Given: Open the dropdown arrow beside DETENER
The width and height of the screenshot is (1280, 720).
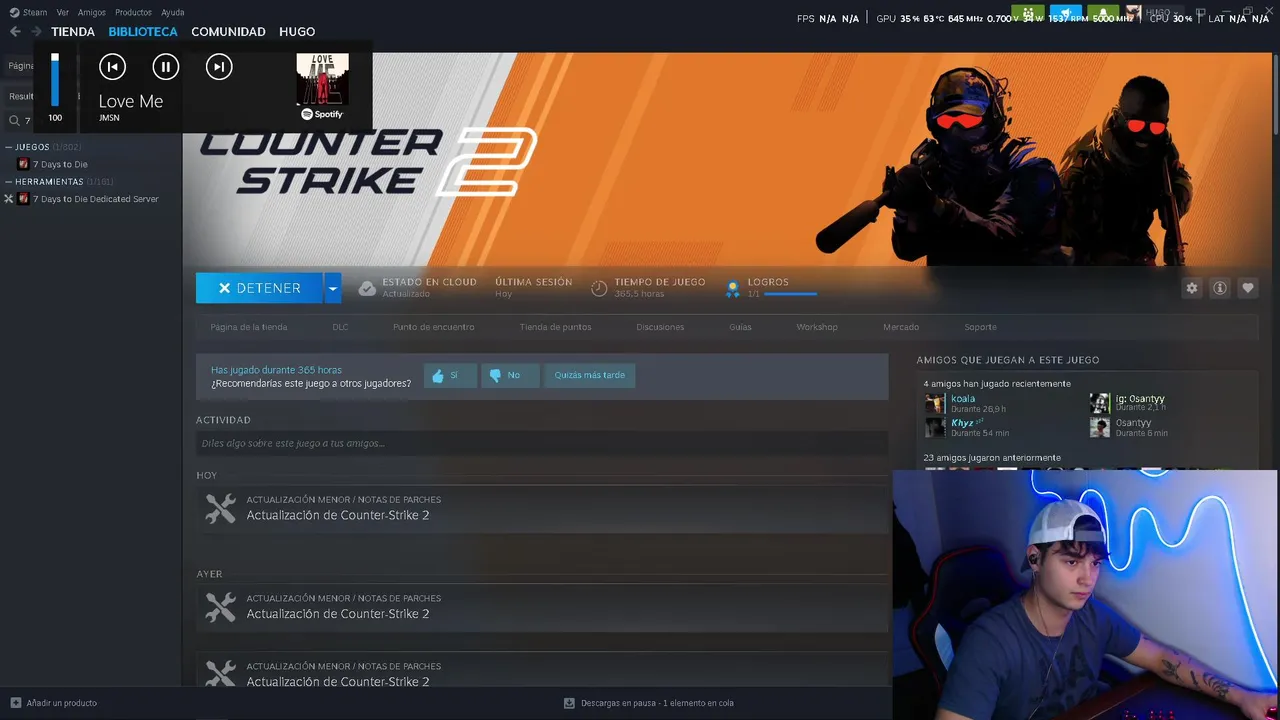Looking at the screenshot, I should click(x=333, y=288).
